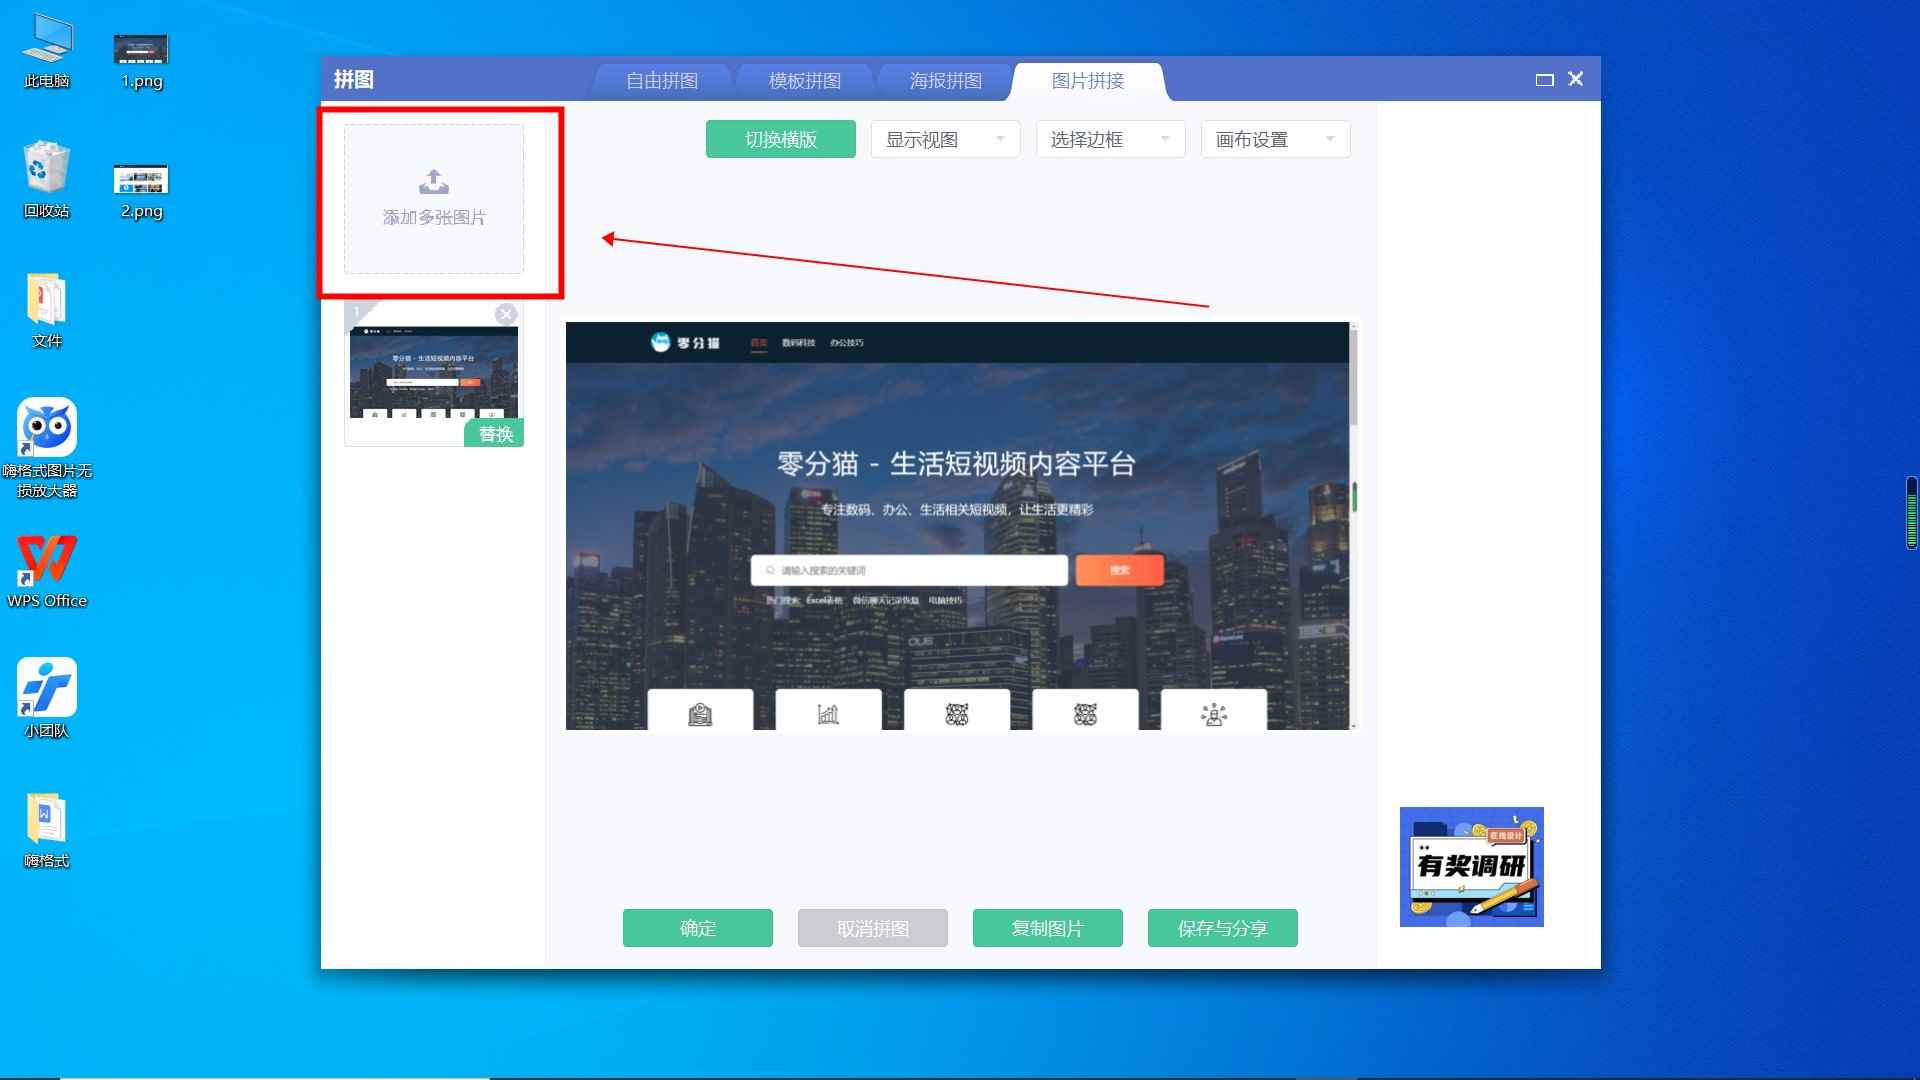Viewport: 1920px width, 1080px height.
Task: Click the 确定 confirm button
Action: 697,928
